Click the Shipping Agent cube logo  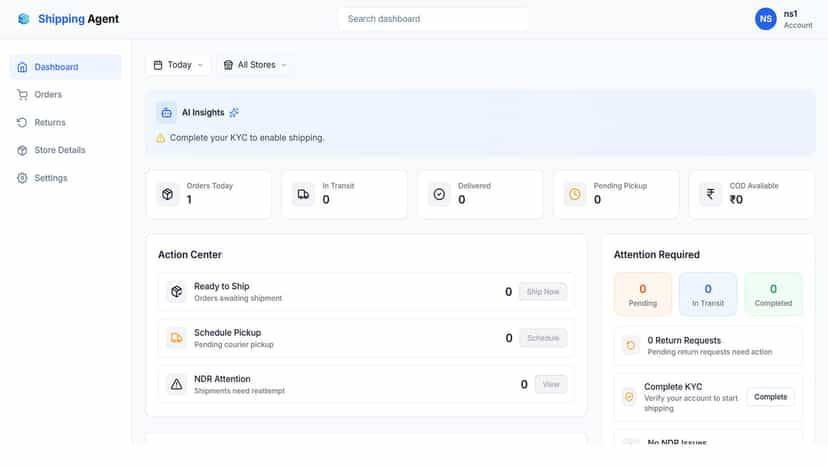24,19
